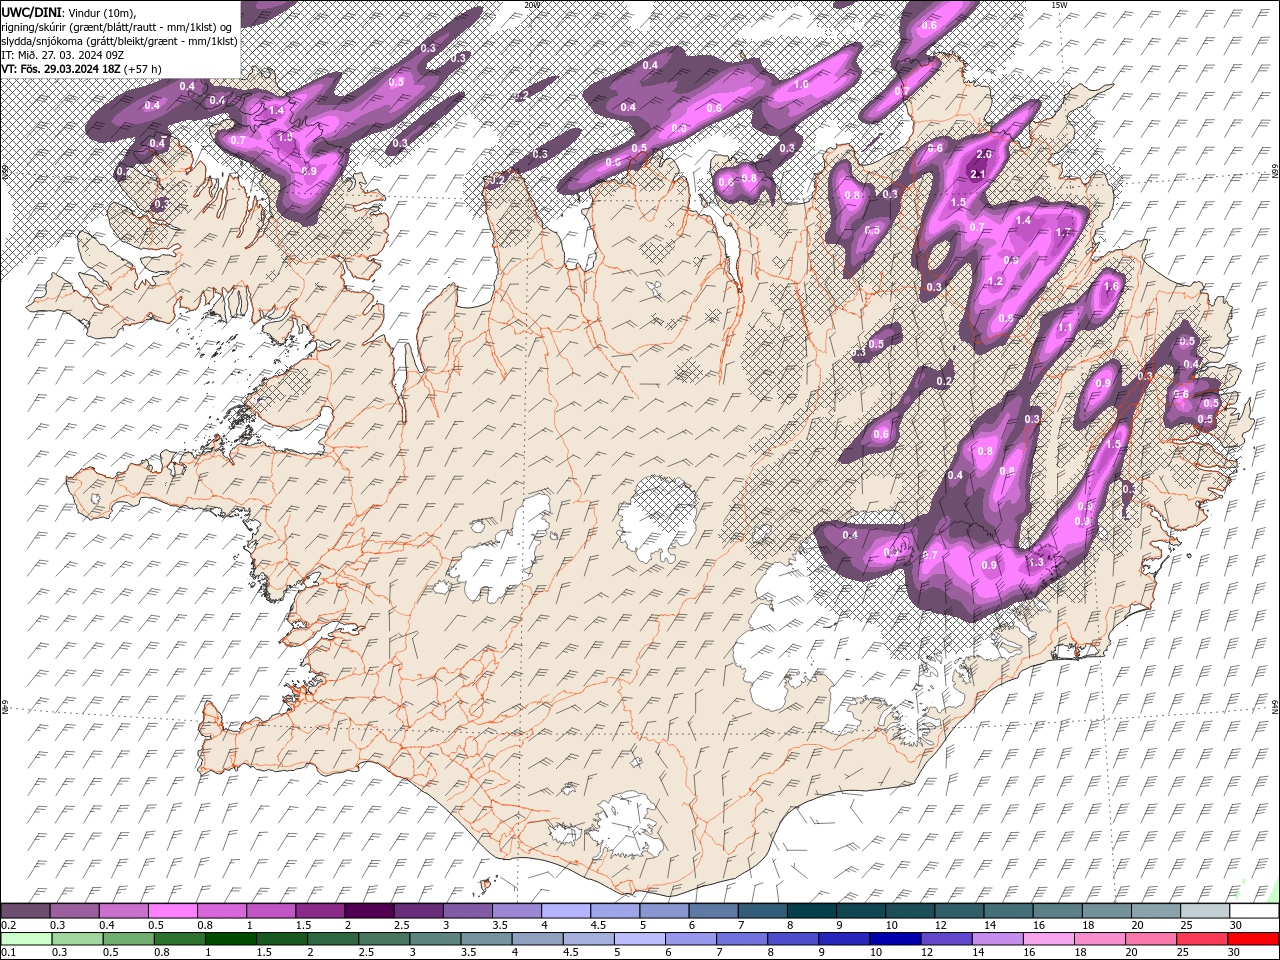Click the darkest green swatch in bottom legend row

click(231, 939)
